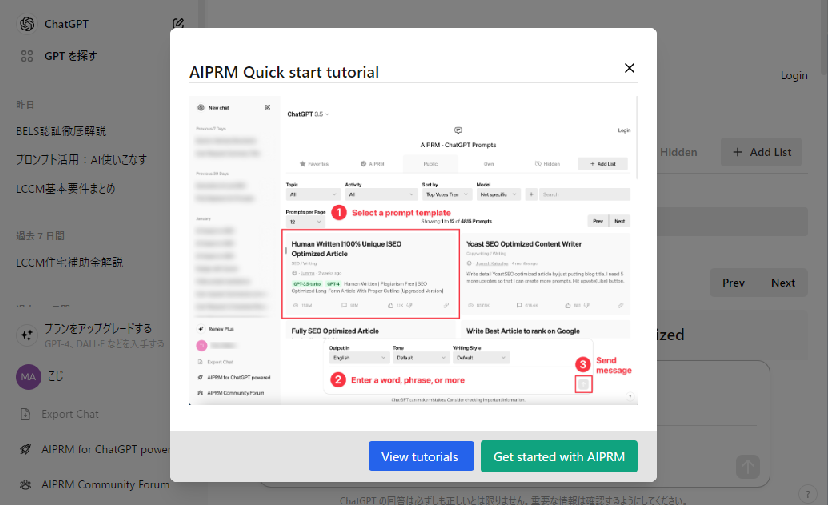828x505 pixels.
Task: Click the View tutorials button
Action: [421, 456]
